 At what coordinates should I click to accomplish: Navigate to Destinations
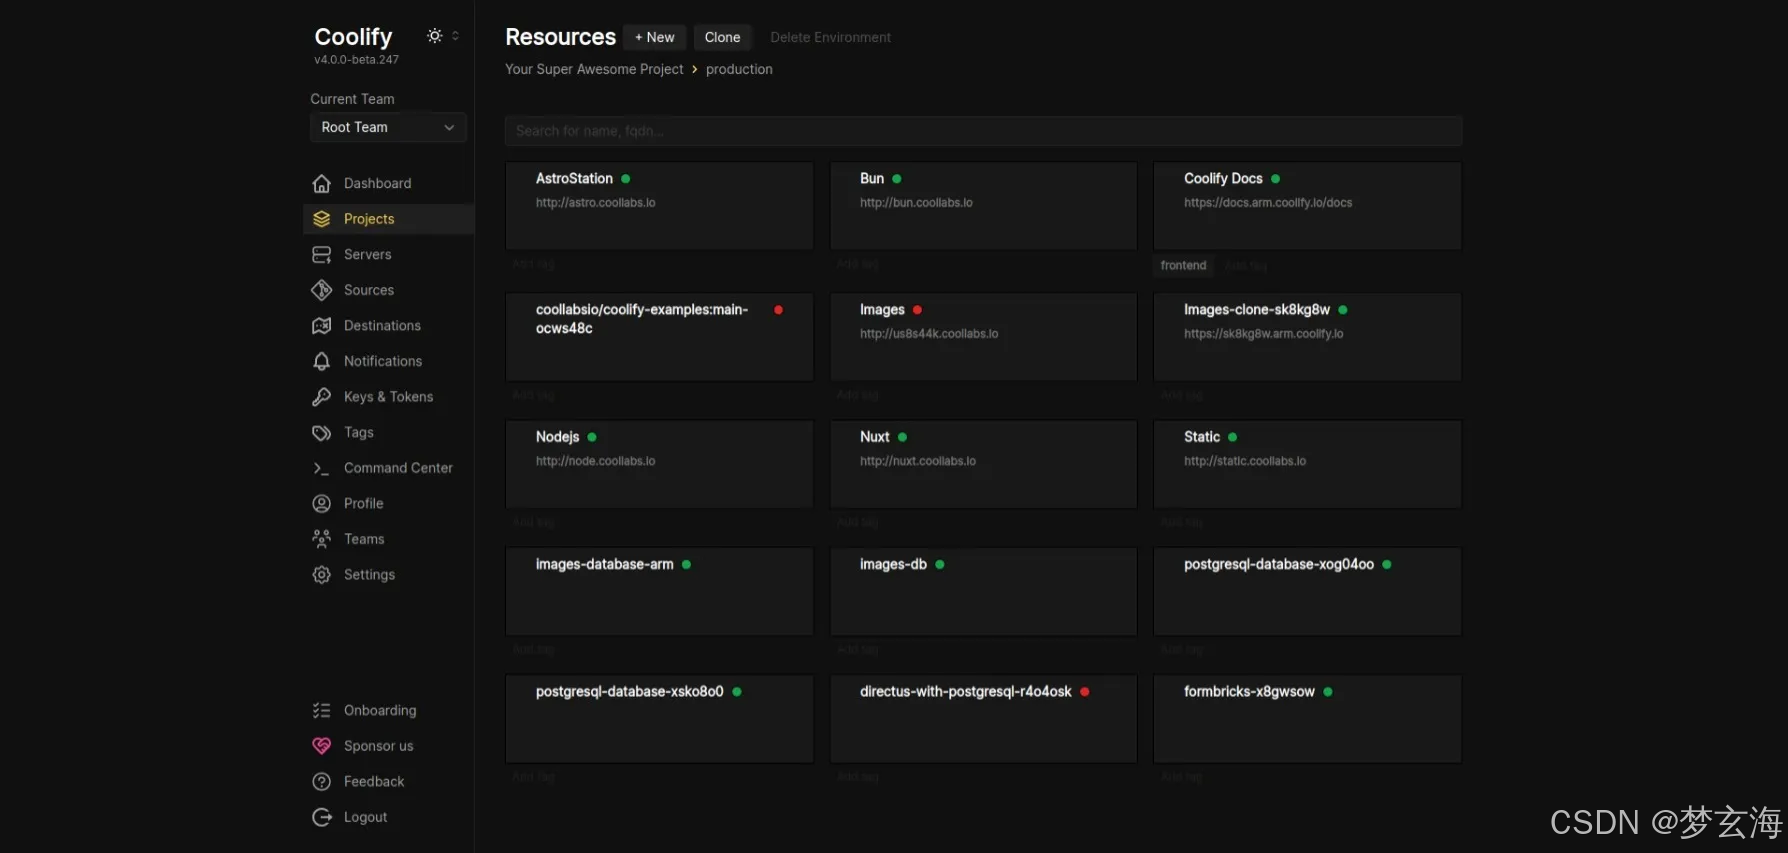pos(388,325)
